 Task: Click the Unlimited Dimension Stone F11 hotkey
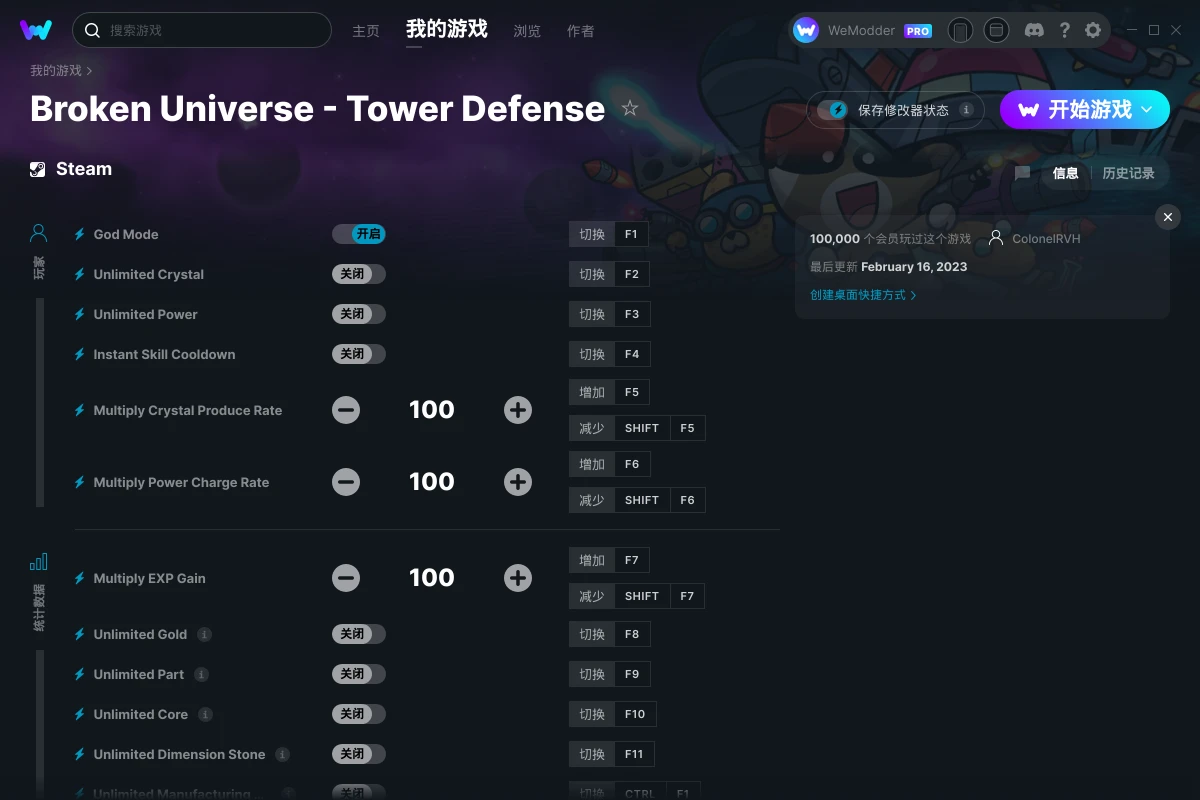[x=612, y=754]
